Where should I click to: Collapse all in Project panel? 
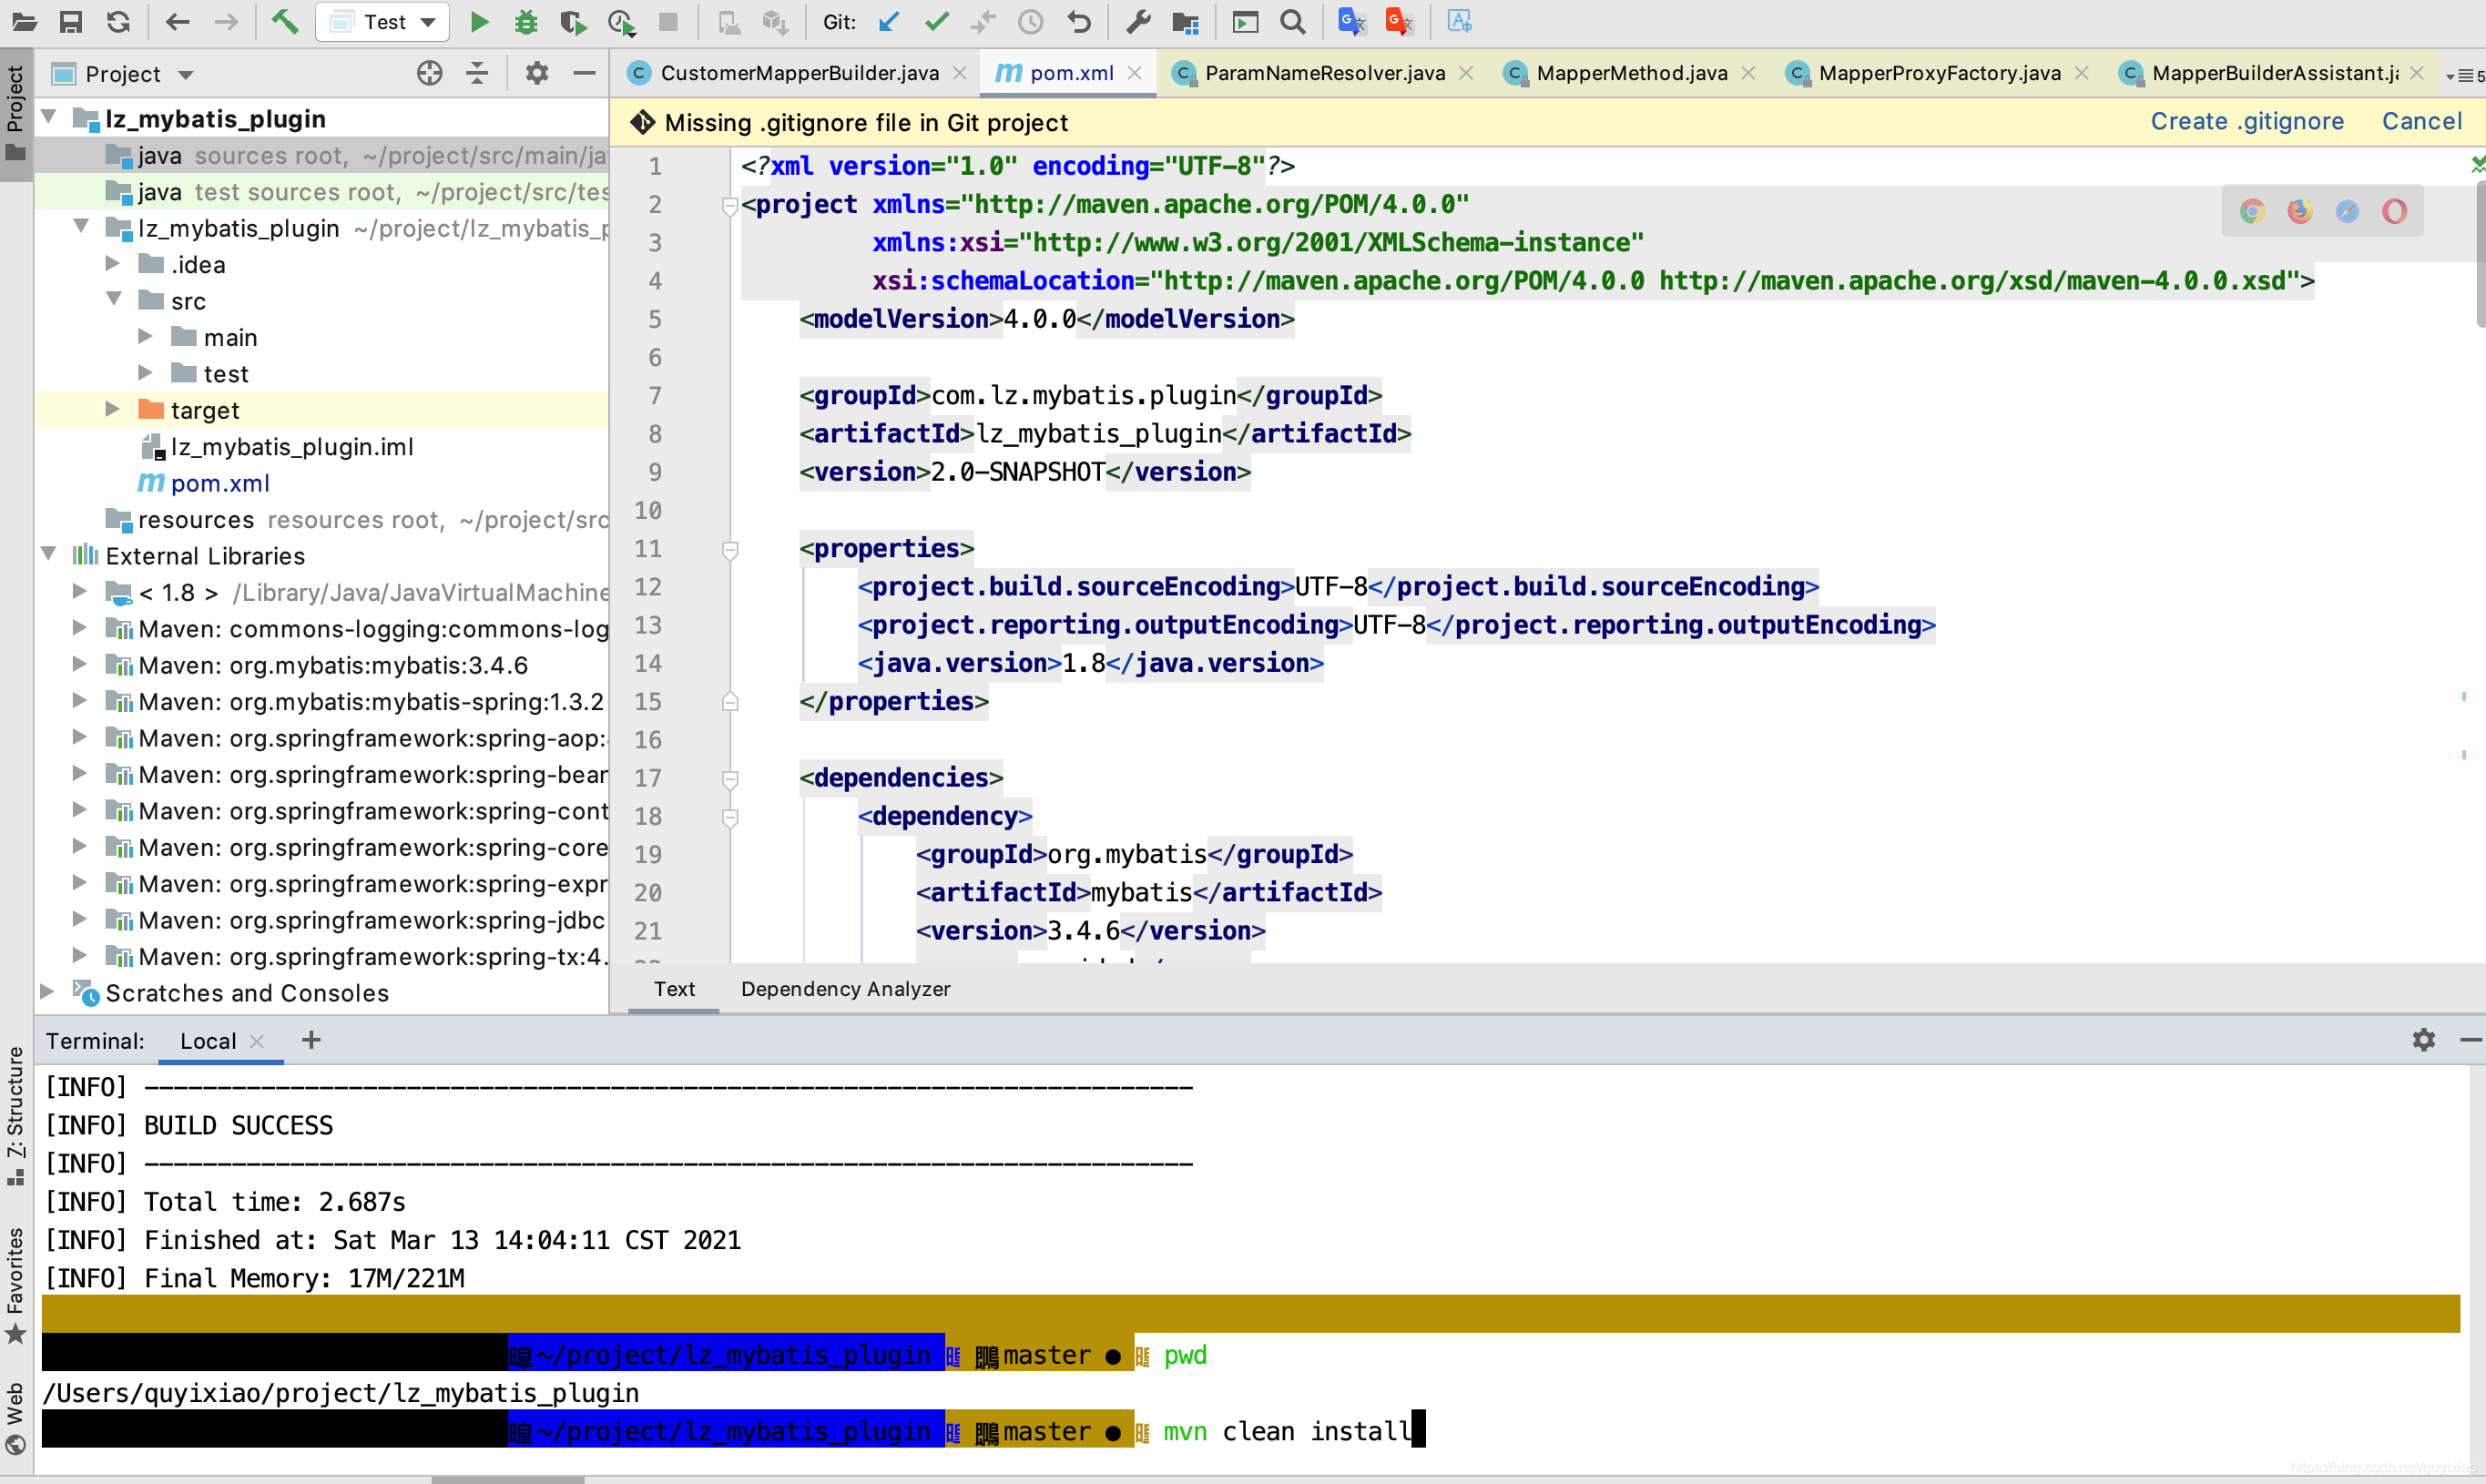click(477, 73)
